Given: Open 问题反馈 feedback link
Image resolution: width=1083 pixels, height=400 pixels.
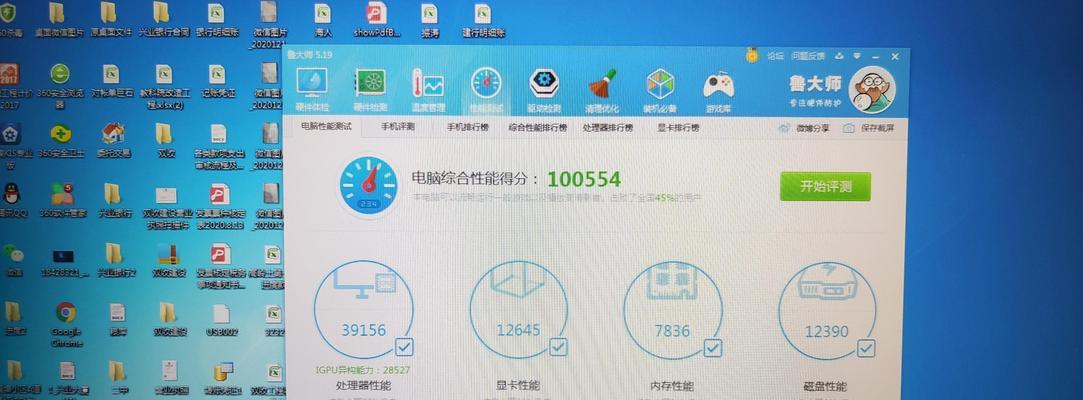Looking at the screenshot, I should 807,56.
